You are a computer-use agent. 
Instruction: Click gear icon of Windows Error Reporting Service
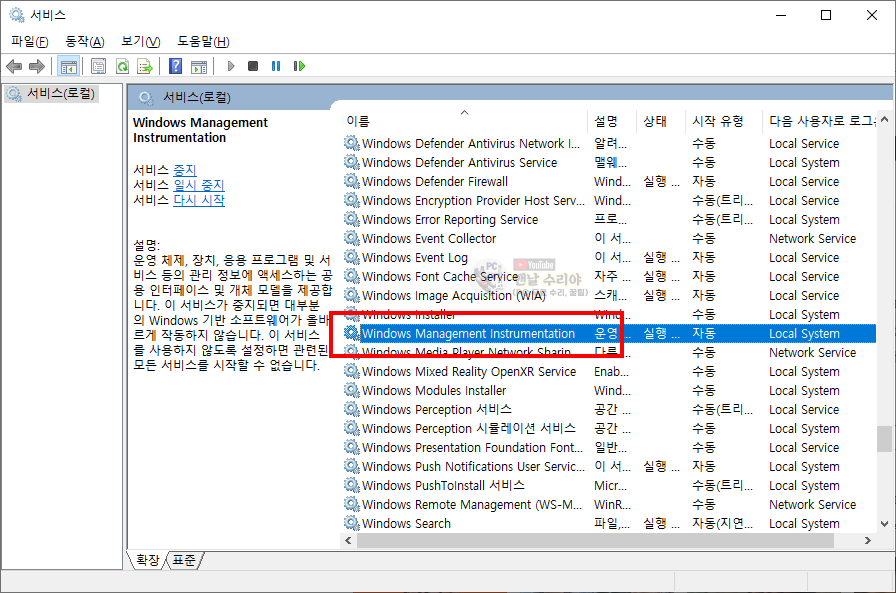(x=351, y=219)
